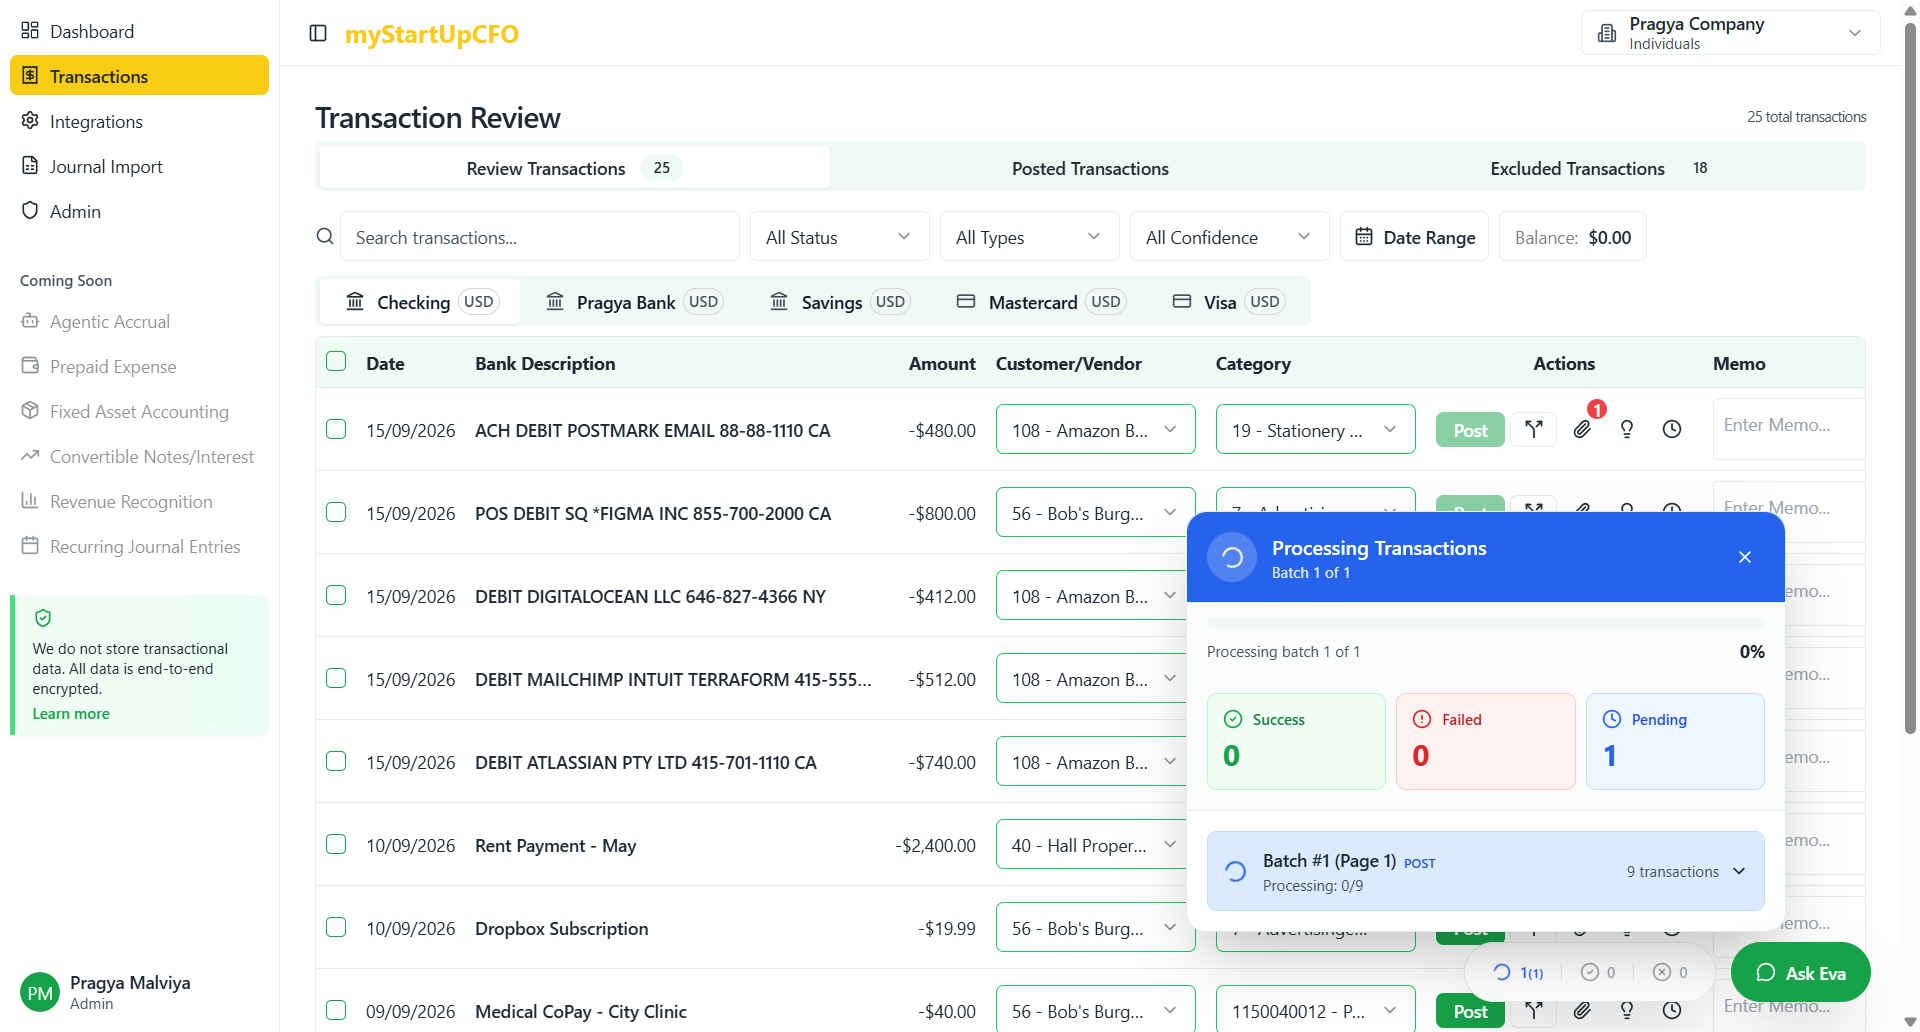Open history clock icon in first row
Screen dimensions: 1920x1032
tap(1671, 430)
